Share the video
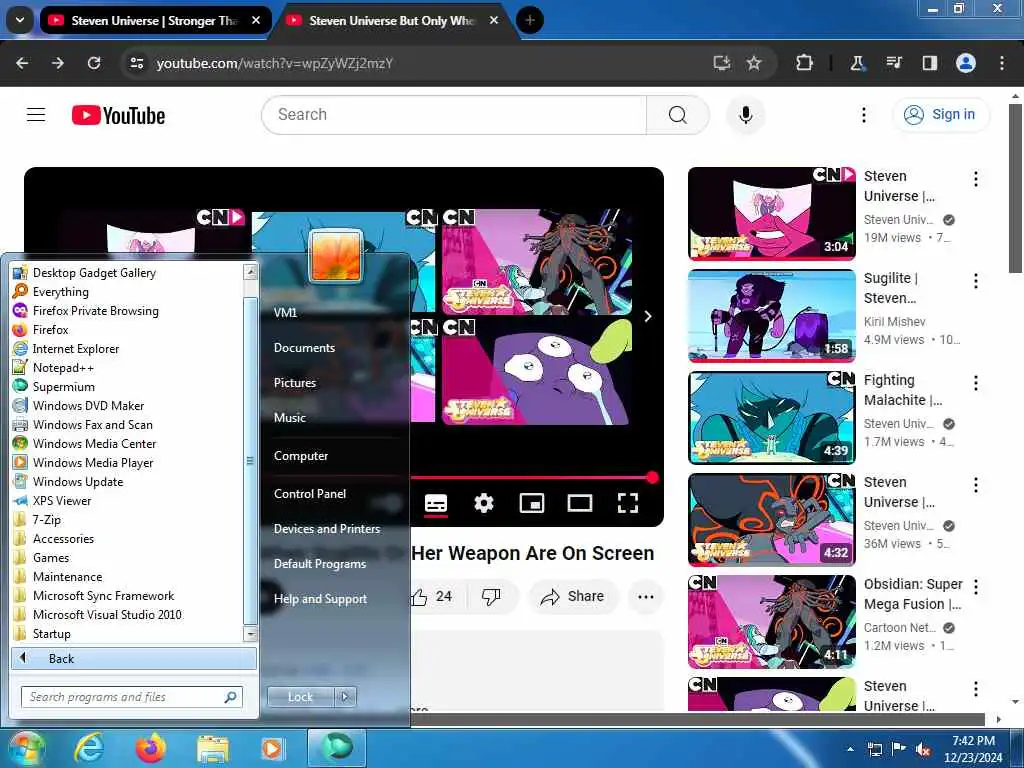1024x768 pixels. (572, 596)
